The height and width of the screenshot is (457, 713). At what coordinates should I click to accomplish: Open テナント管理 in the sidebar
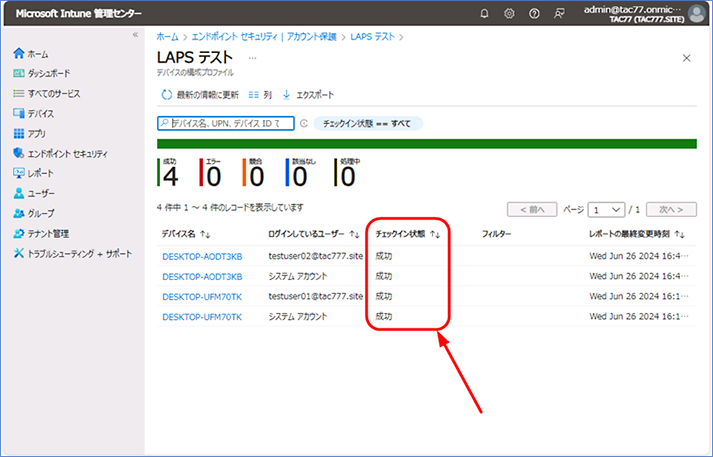pos(41,234)
